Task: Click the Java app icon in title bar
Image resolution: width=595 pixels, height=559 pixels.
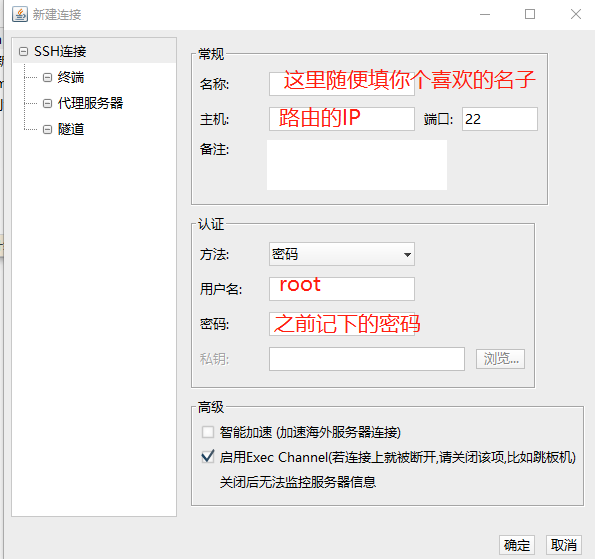Action: 20,14
